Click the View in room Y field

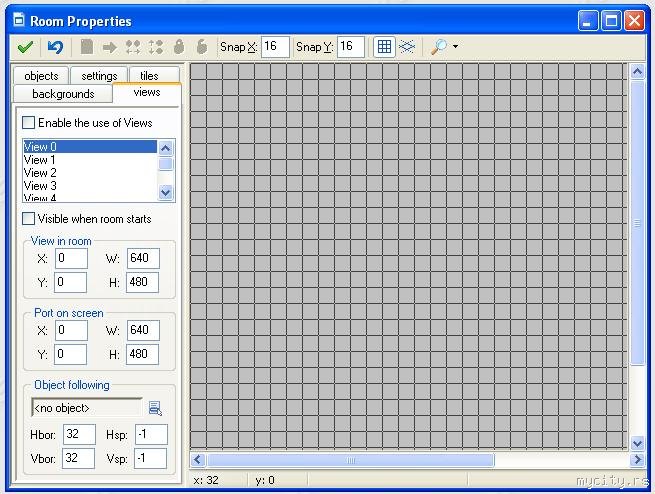pos(70,282)
